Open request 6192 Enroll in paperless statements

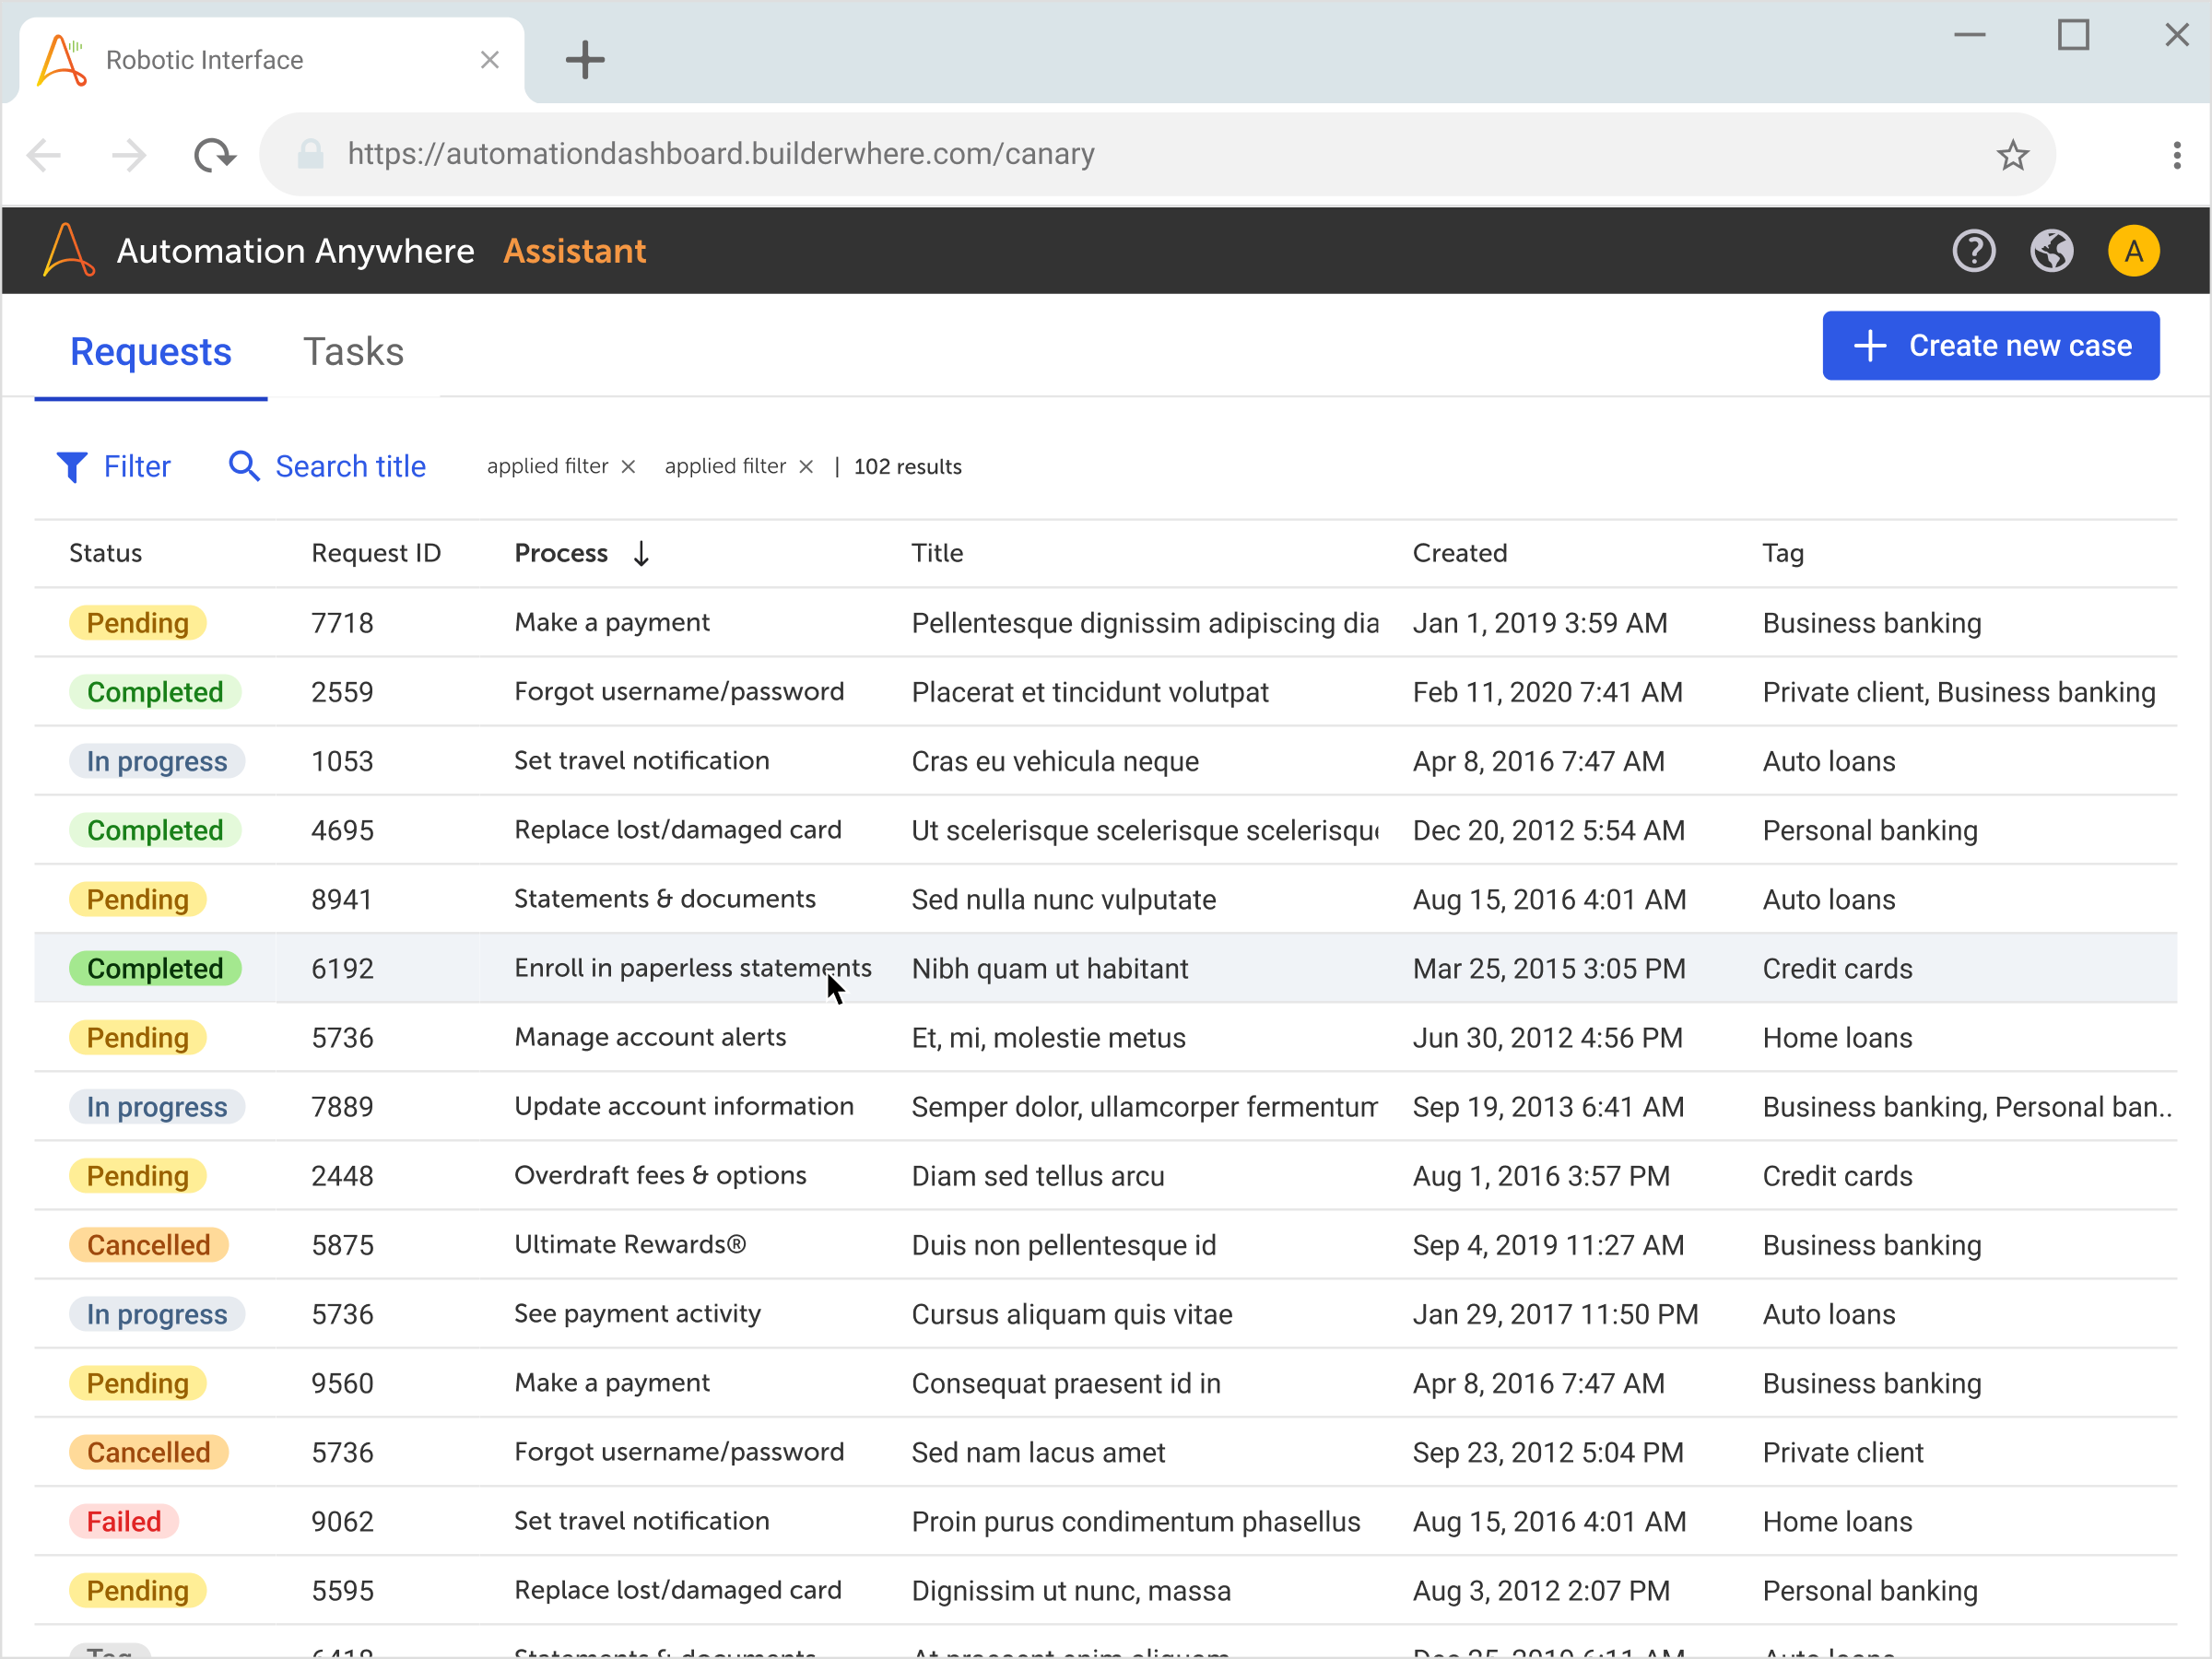click(x=692, y=968)
